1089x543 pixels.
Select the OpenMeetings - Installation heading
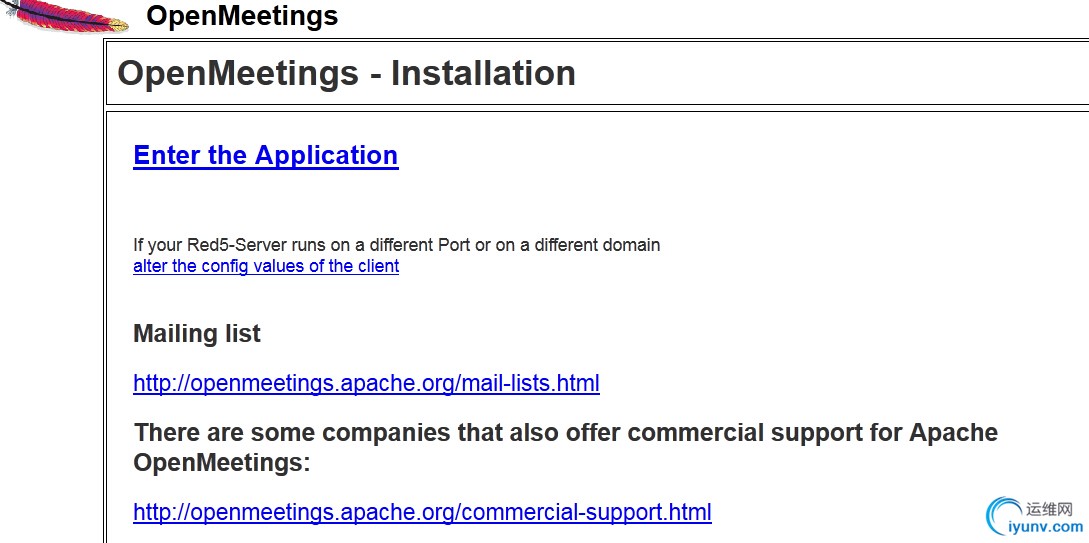(347, 74)
